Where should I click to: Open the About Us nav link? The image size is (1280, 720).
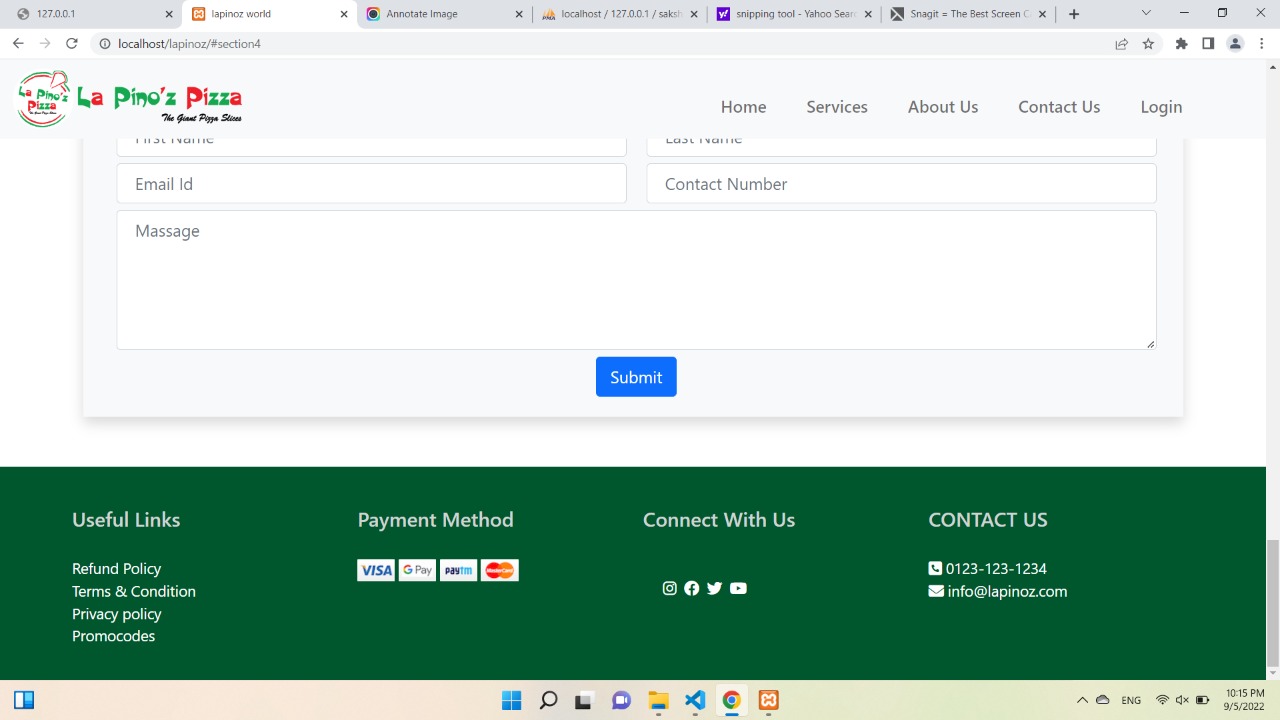pos(943,107)
